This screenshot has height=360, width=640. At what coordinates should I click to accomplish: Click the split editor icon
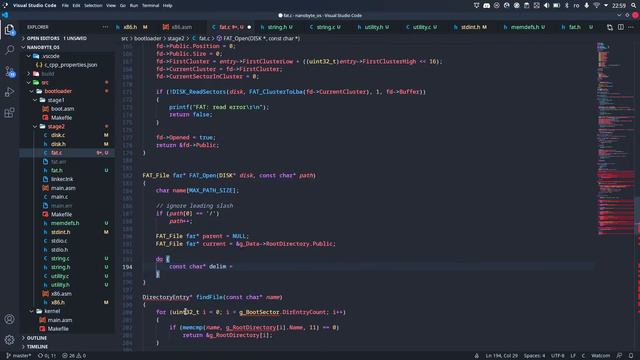(x=620, y=27)
